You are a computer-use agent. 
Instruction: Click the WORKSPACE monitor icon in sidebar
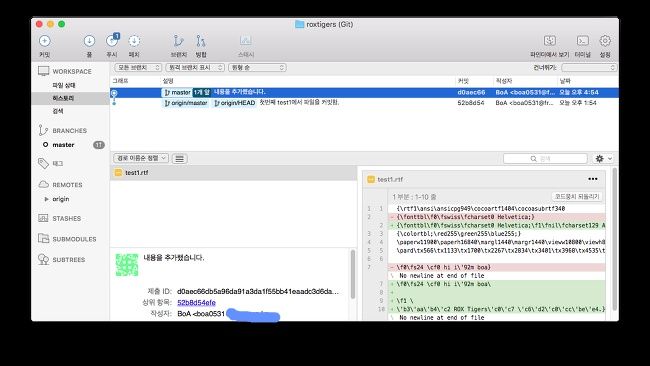43,71
